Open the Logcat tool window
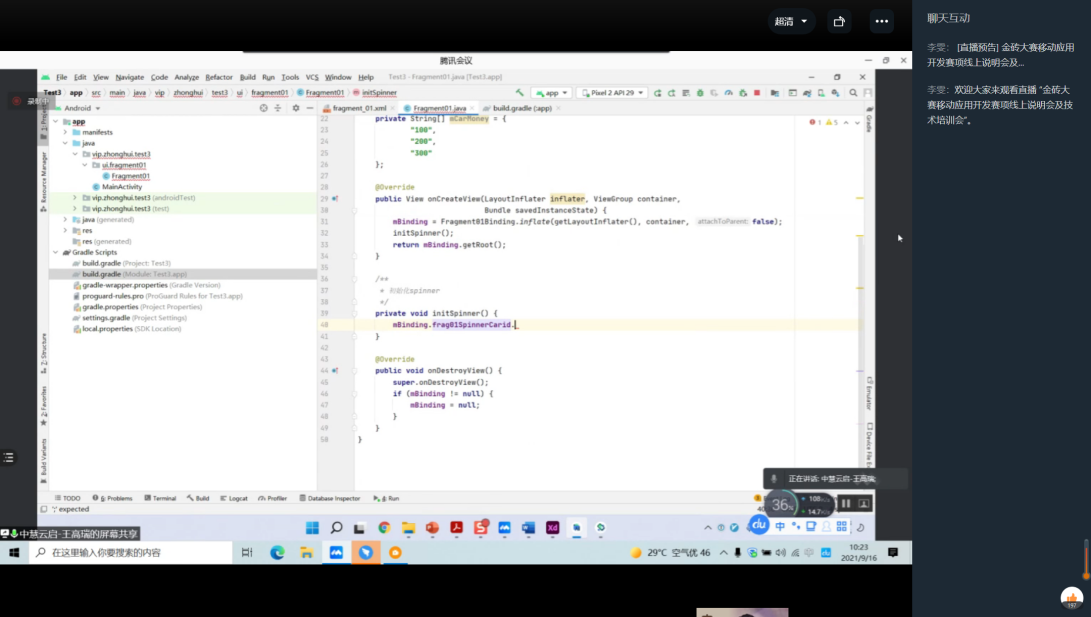This screenshot has height=617, width=1091. (234, 498)
